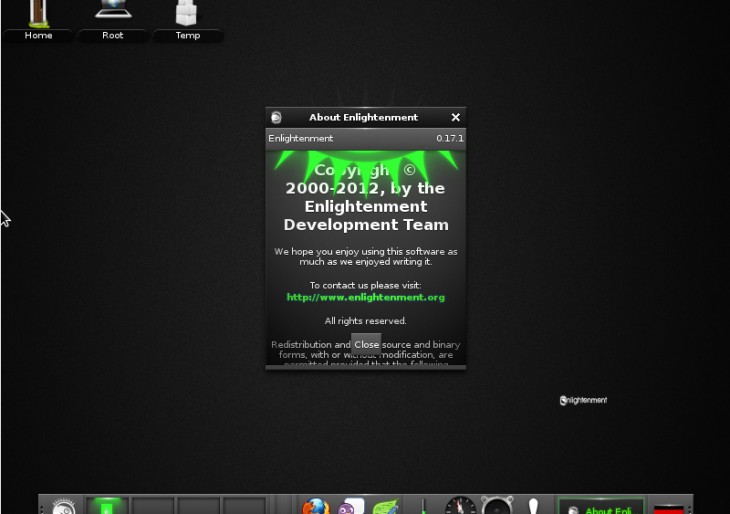This screenshot has width=730, height=514.
Task: Select About Enlightenment taskbar entry
Action: (601, 507)
